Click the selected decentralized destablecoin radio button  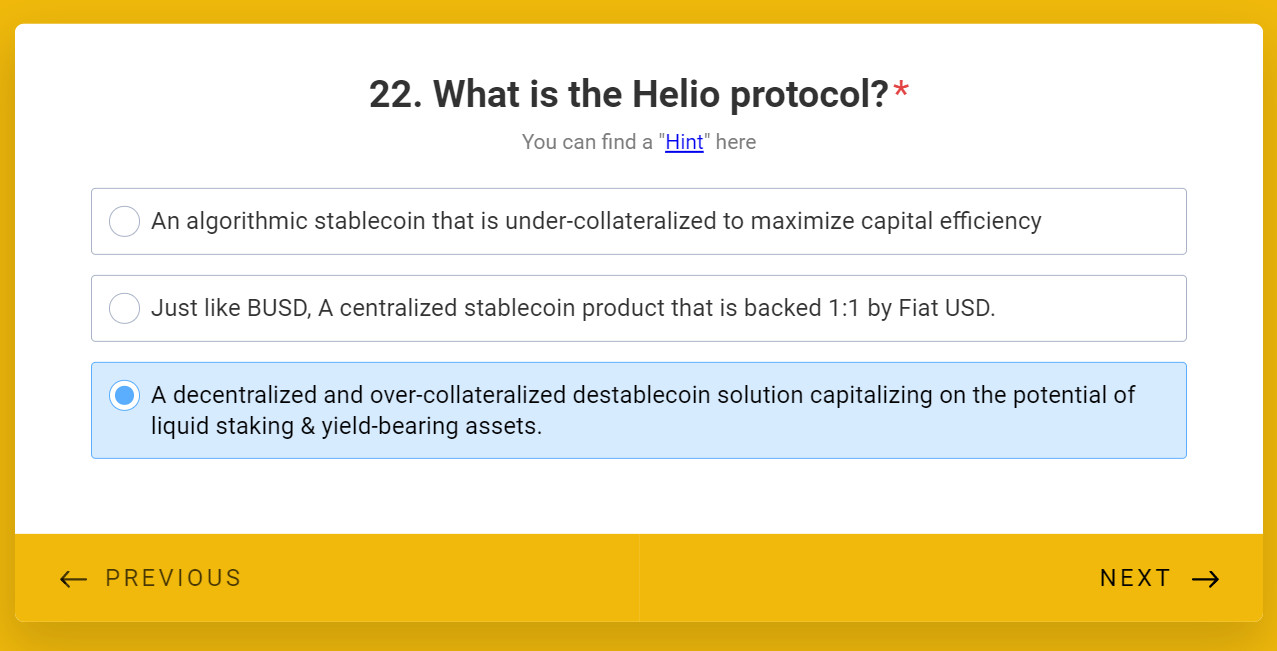(x=124, y=395)
